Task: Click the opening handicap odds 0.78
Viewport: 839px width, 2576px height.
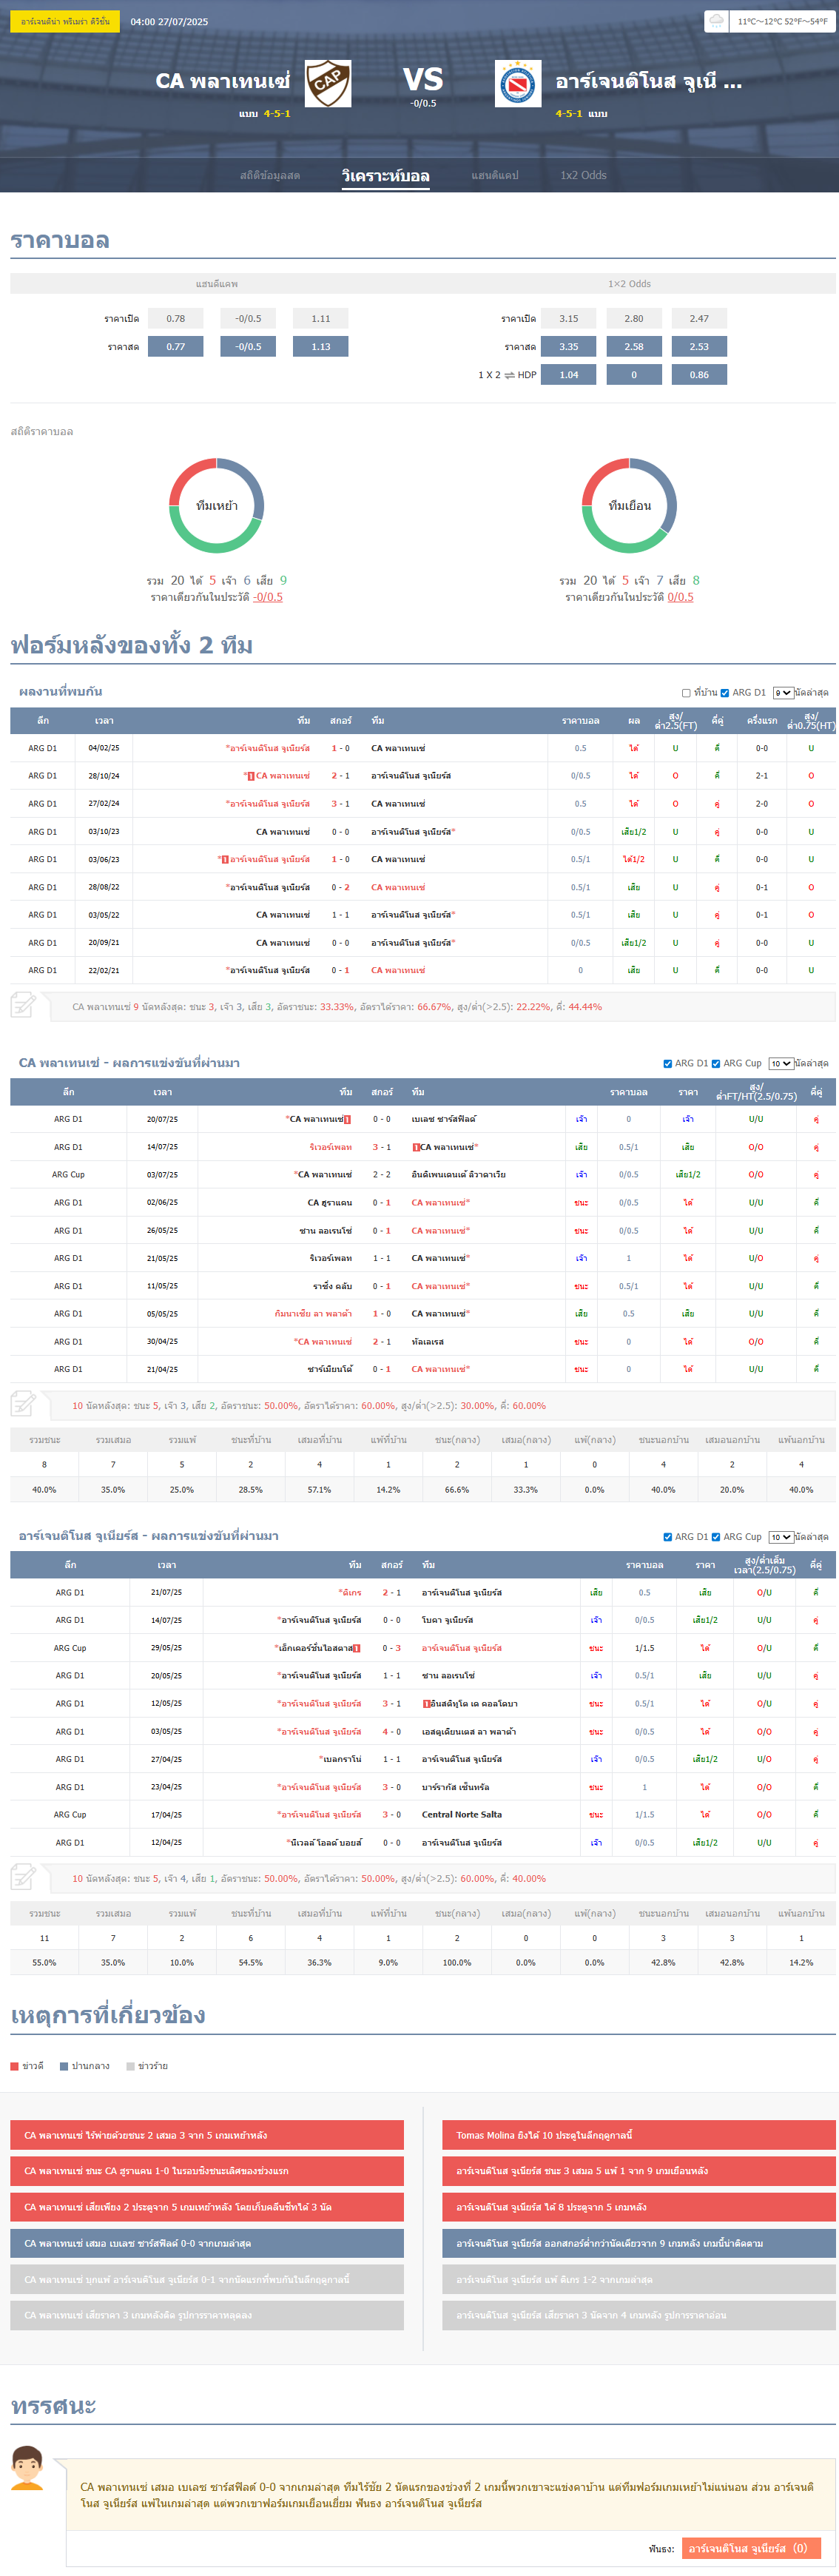Action: [x=176, y=318]
